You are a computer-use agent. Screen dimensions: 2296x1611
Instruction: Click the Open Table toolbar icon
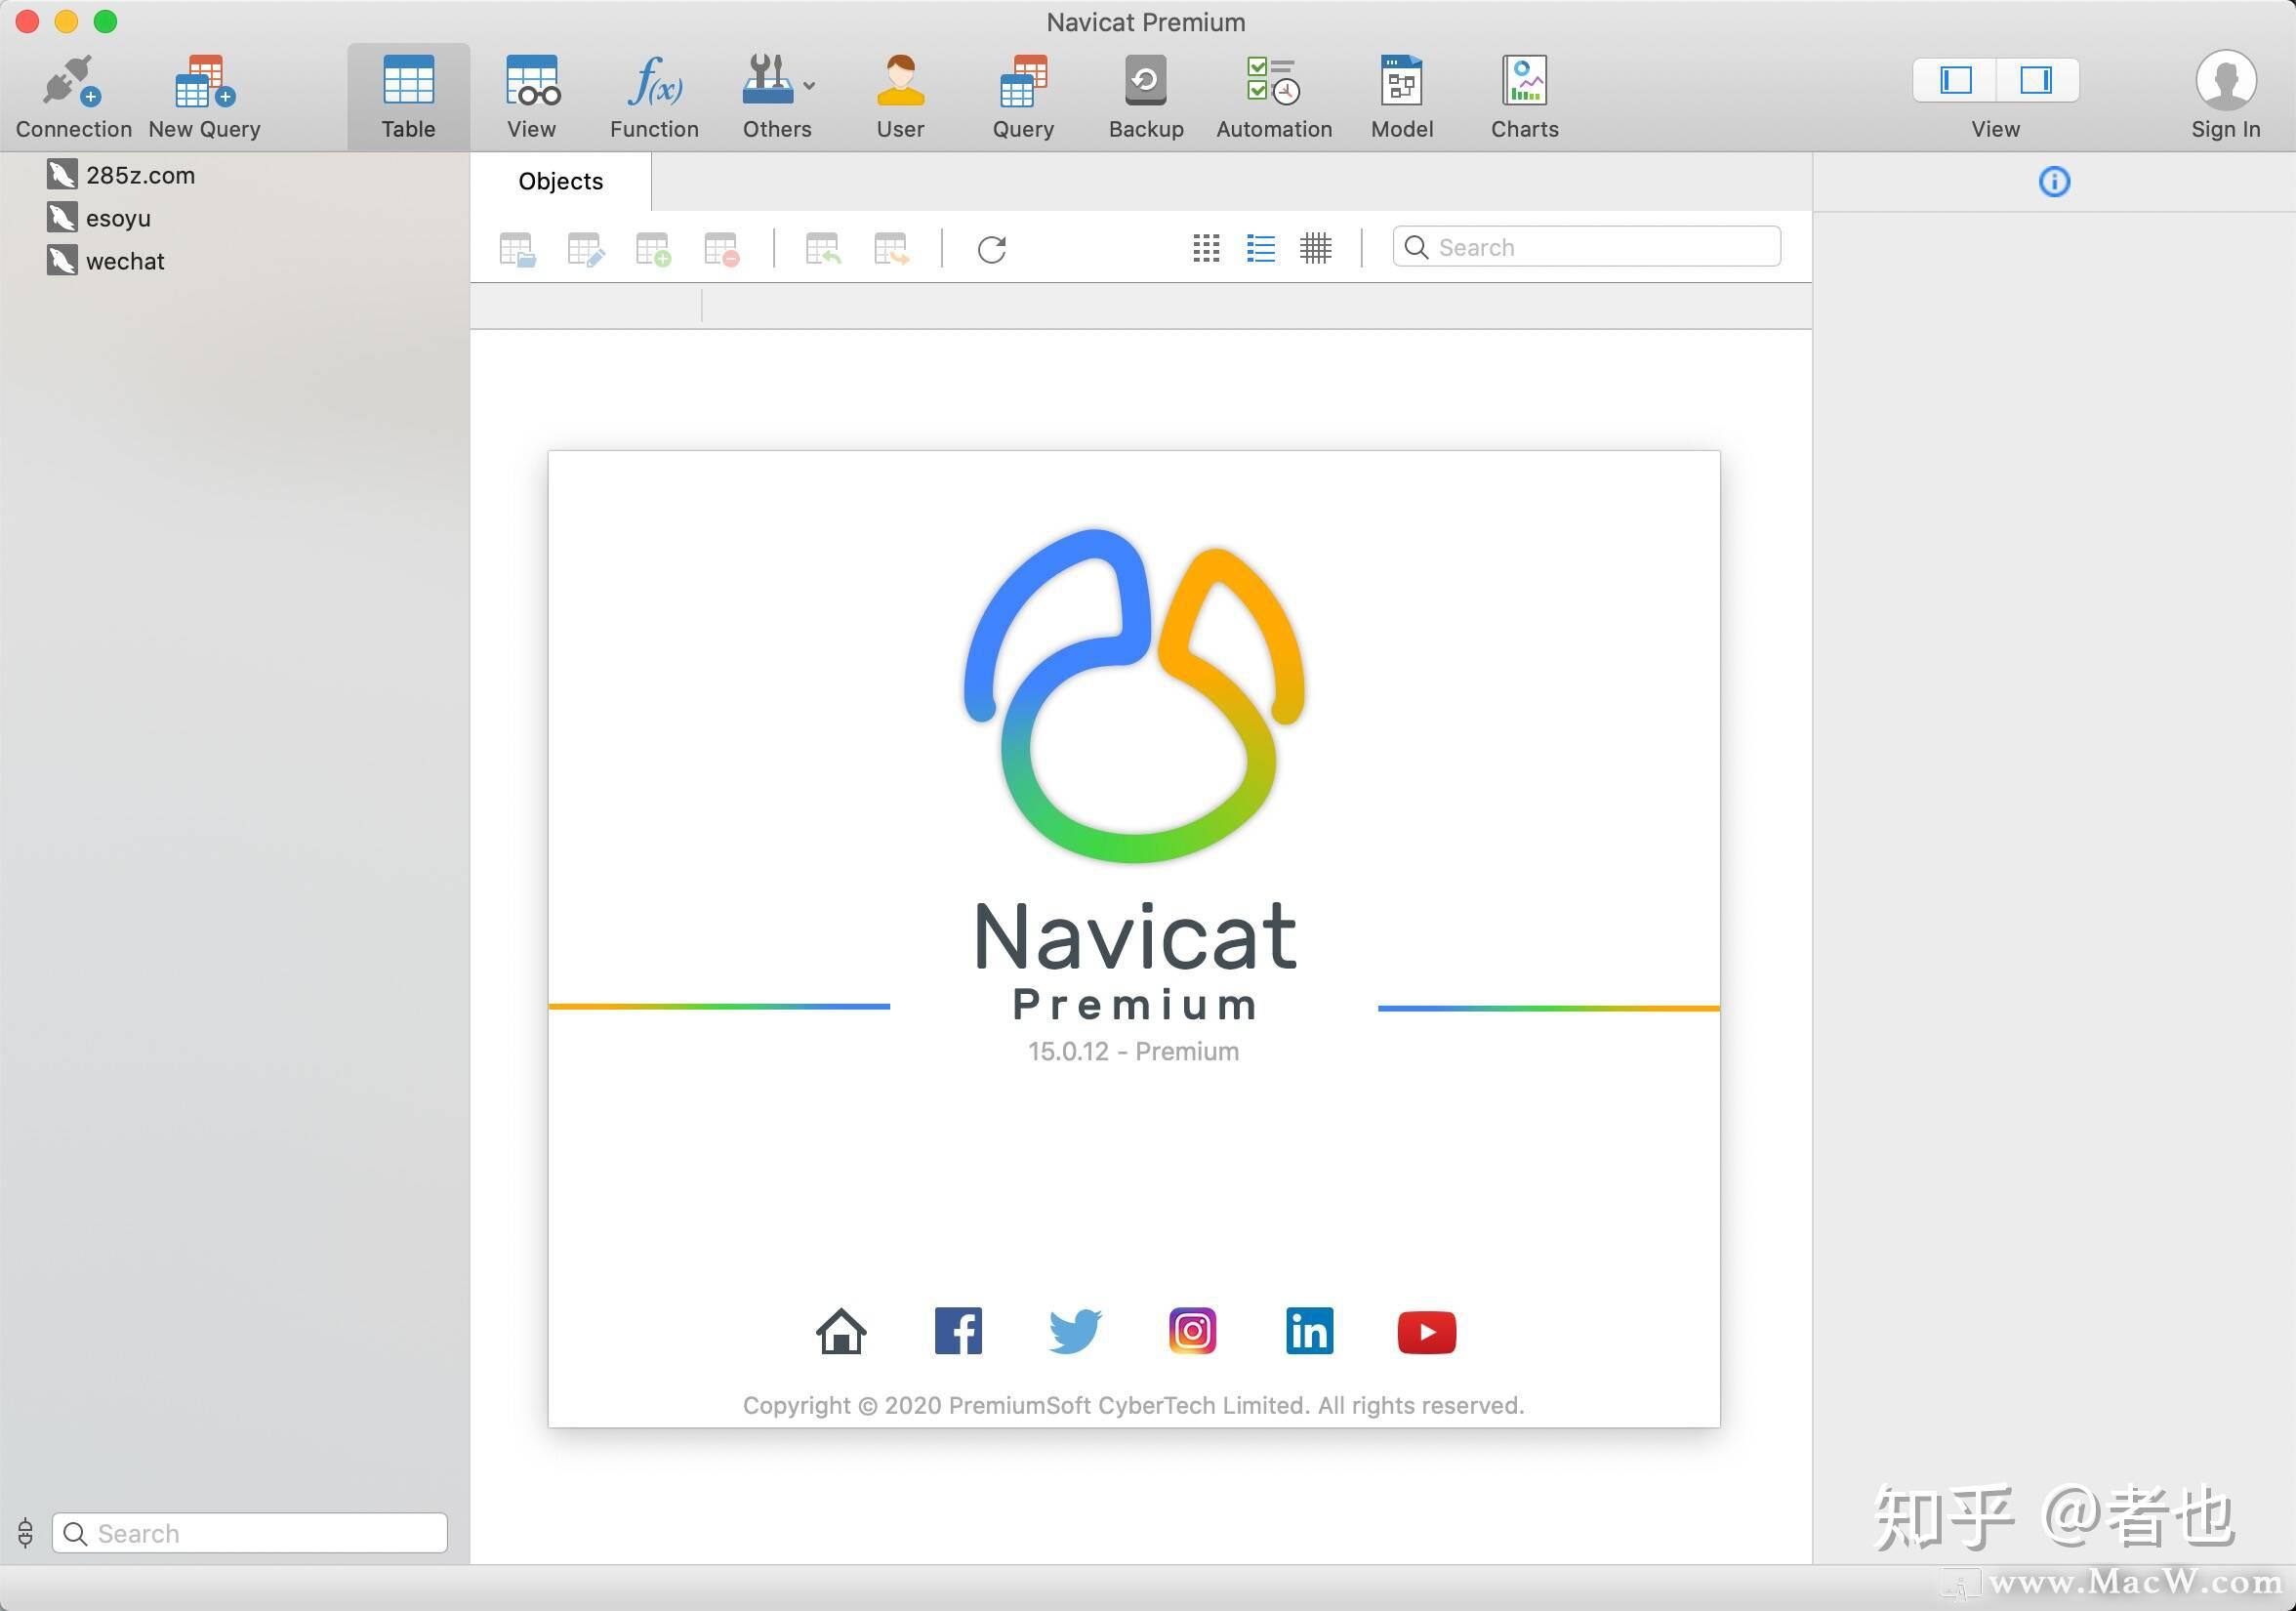click(517, 249)
